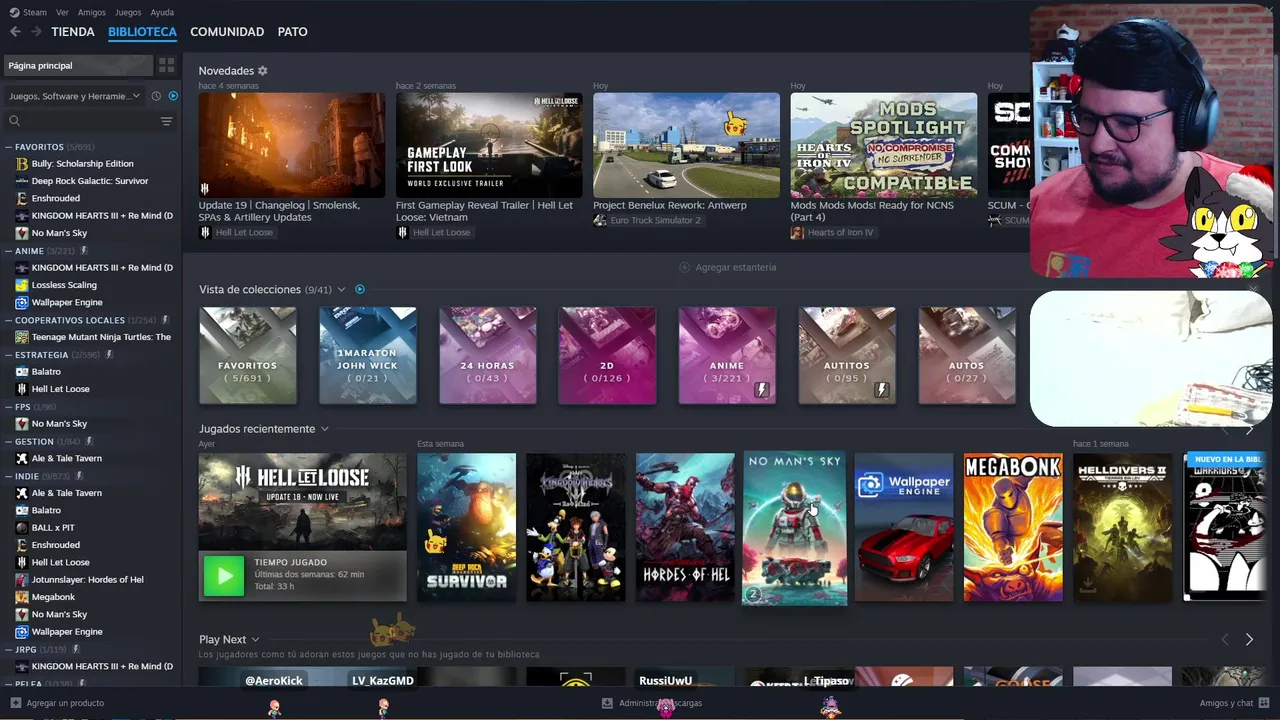Click the lightning icon on AUTITOS collection tile
The width and height of the screenshot is (1280, 720).
pos(882,390)
